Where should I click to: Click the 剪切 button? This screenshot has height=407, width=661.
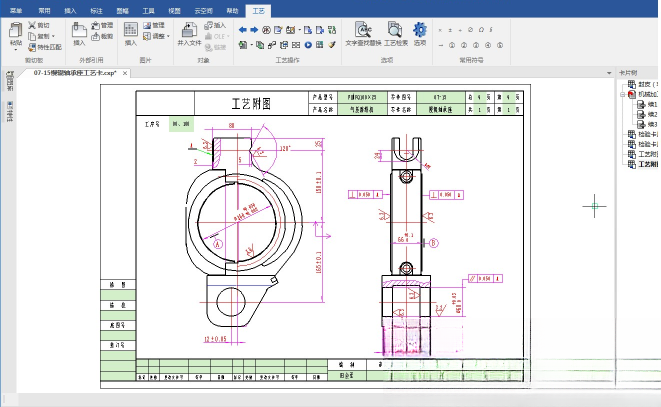39,25
